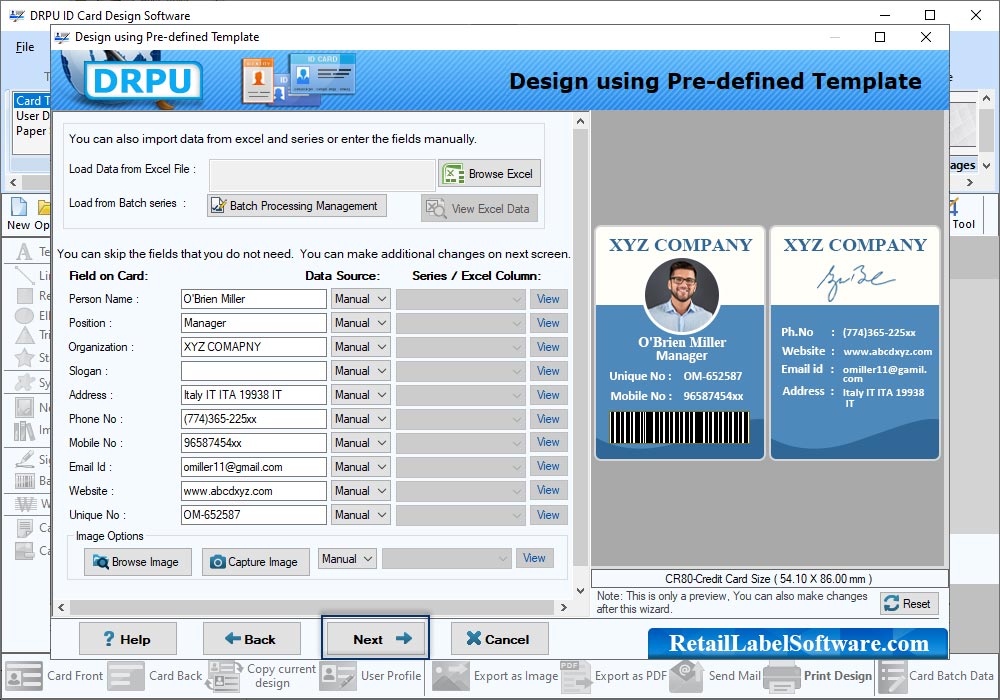
Task: Go Back to the previous wizard step
Action: (x=251, y=639)
